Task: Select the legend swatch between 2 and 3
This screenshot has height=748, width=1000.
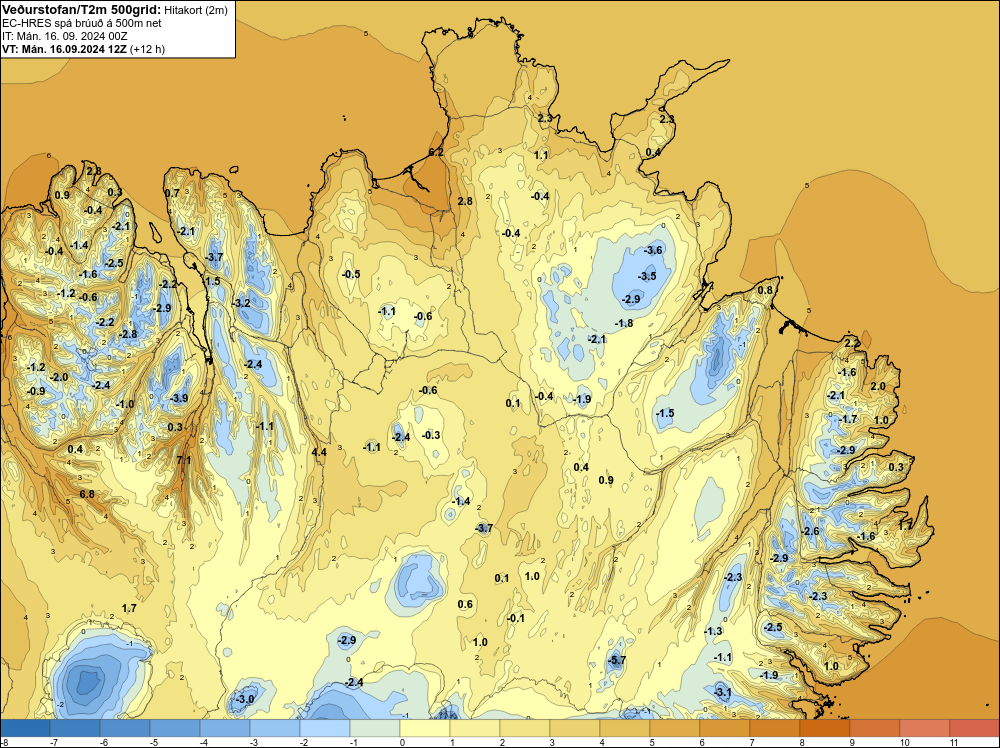Action: pyautogui.click(x=525, y=728)
